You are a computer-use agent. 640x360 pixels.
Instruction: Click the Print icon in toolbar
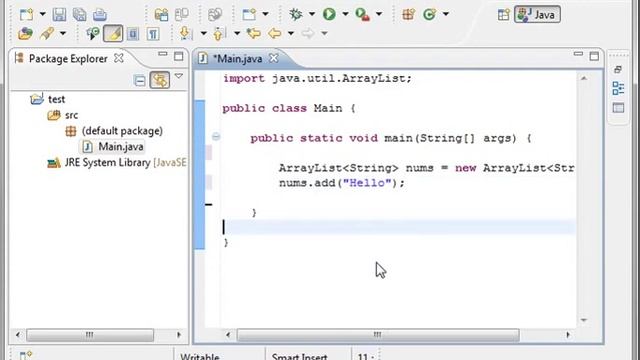[x=100, y=15]
